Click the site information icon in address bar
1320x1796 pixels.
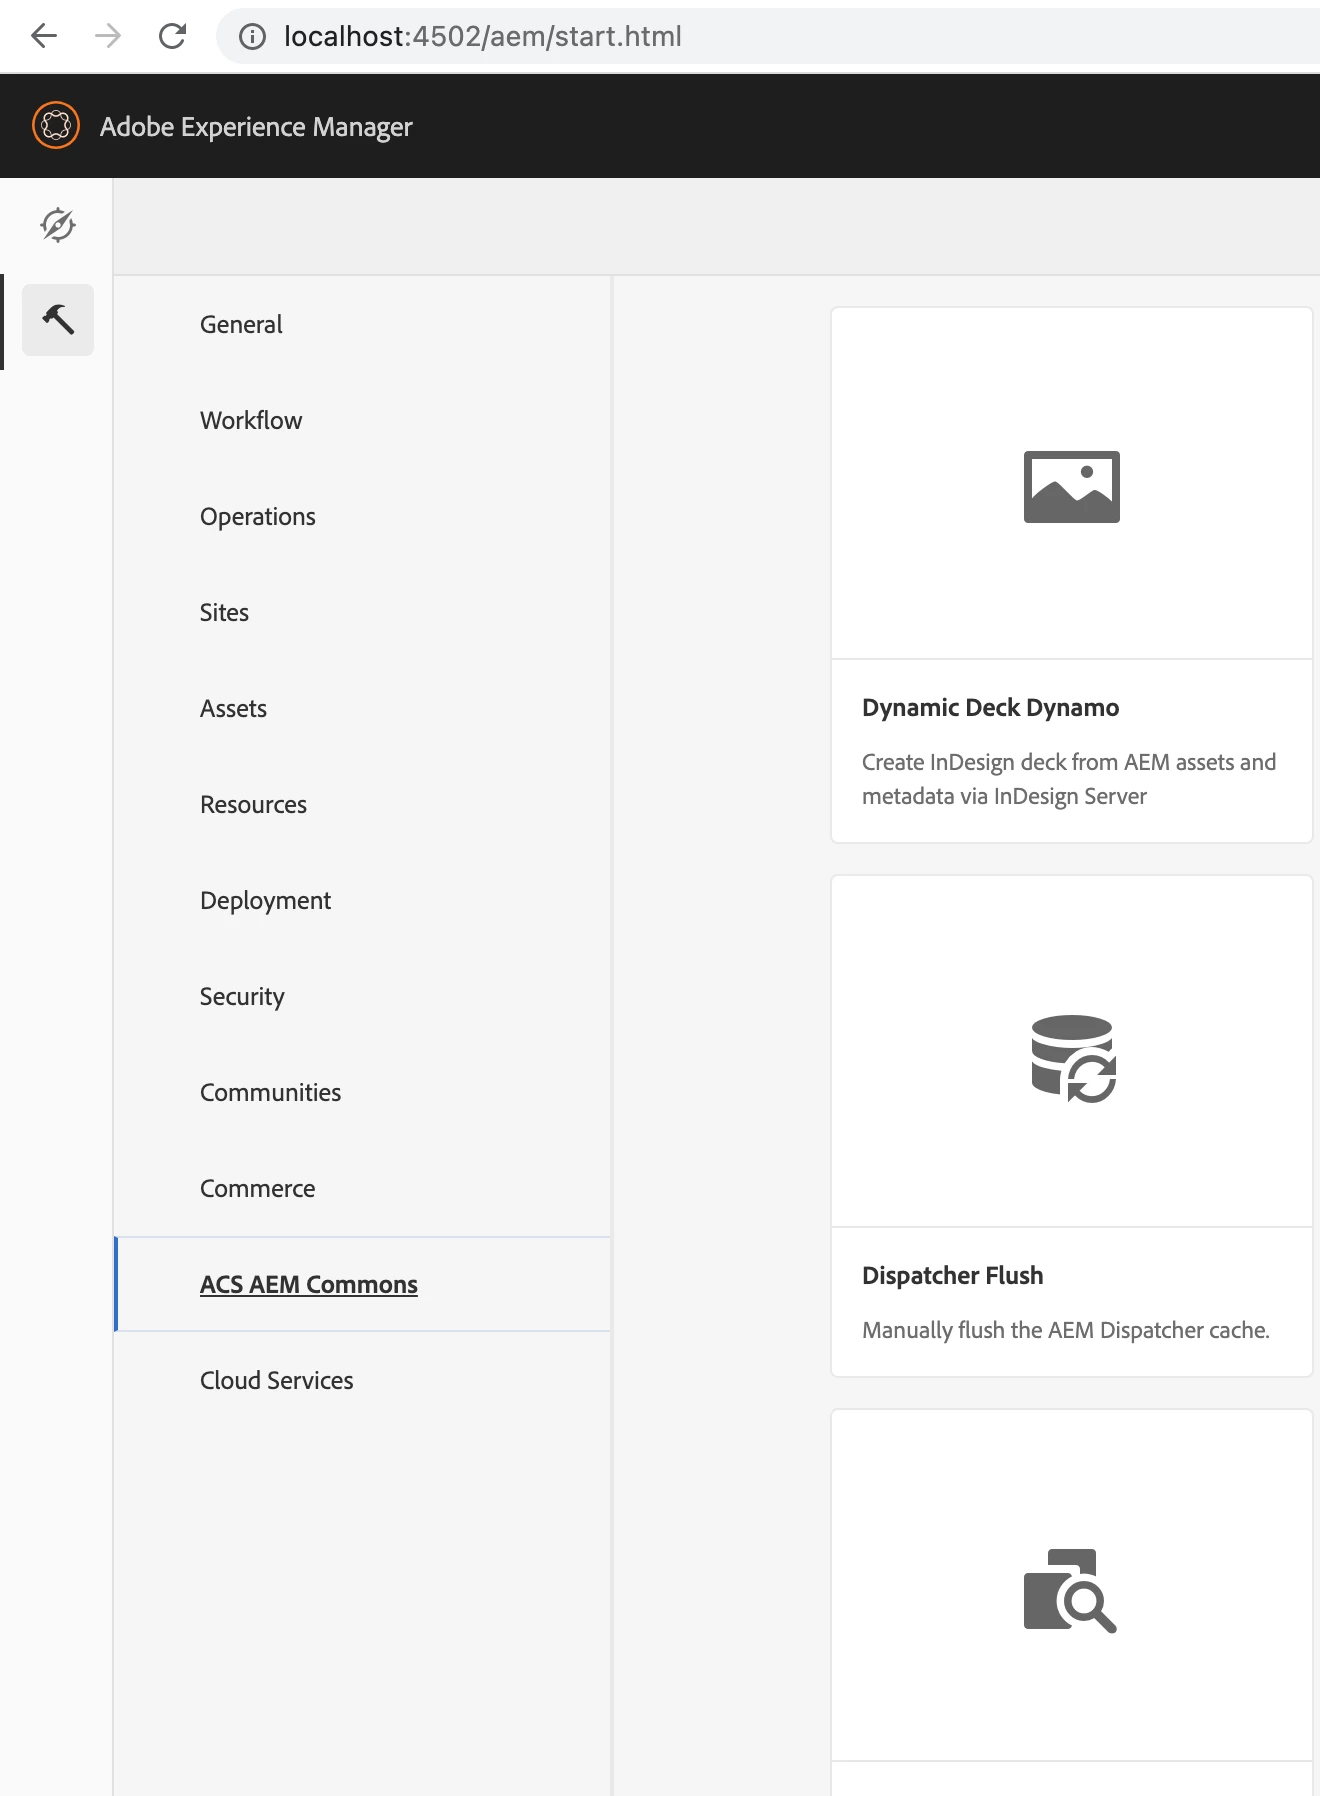[252, 37]
